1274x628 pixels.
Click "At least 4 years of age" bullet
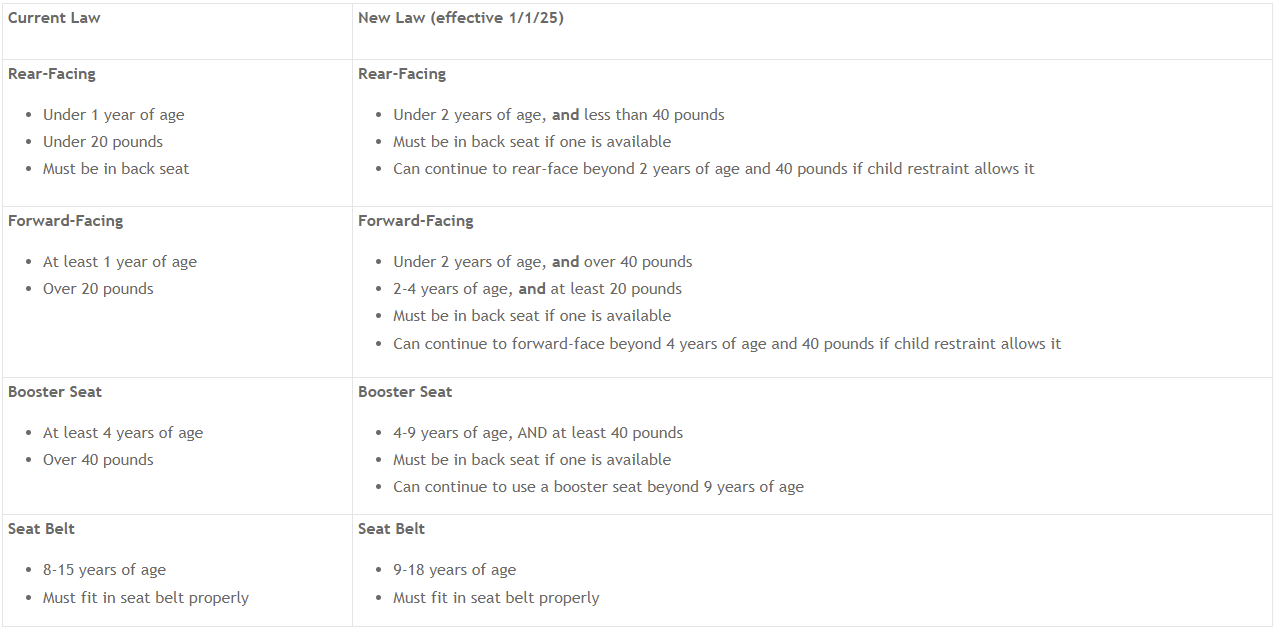click(x=122, y=433)
